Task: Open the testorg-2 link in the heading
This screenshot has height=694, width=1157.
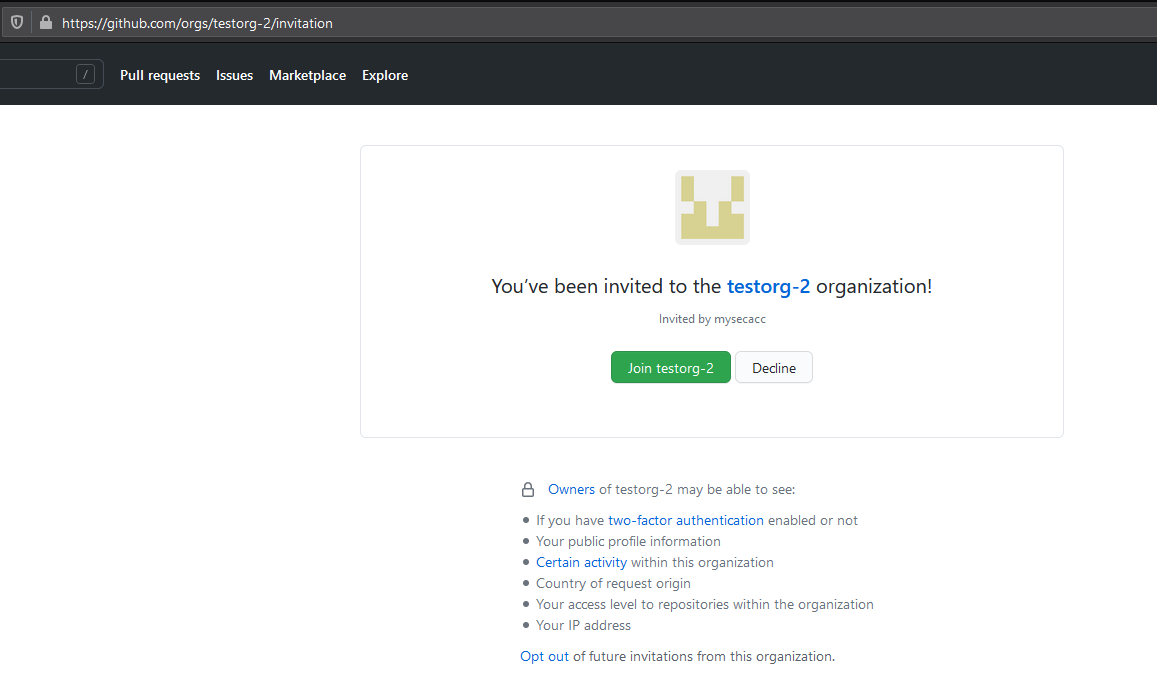Action: (x=768, y=286)
